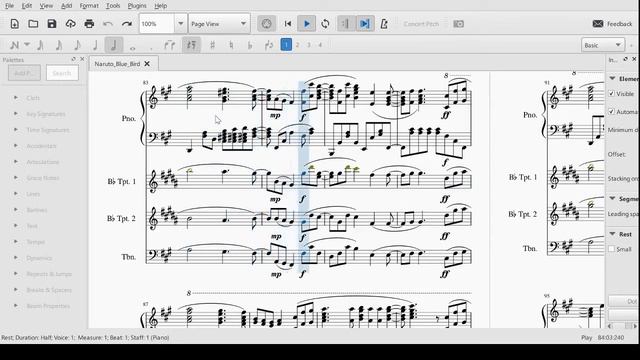Open the Feedback link
The width and height of the screenshot is (640, 360).
612,24
